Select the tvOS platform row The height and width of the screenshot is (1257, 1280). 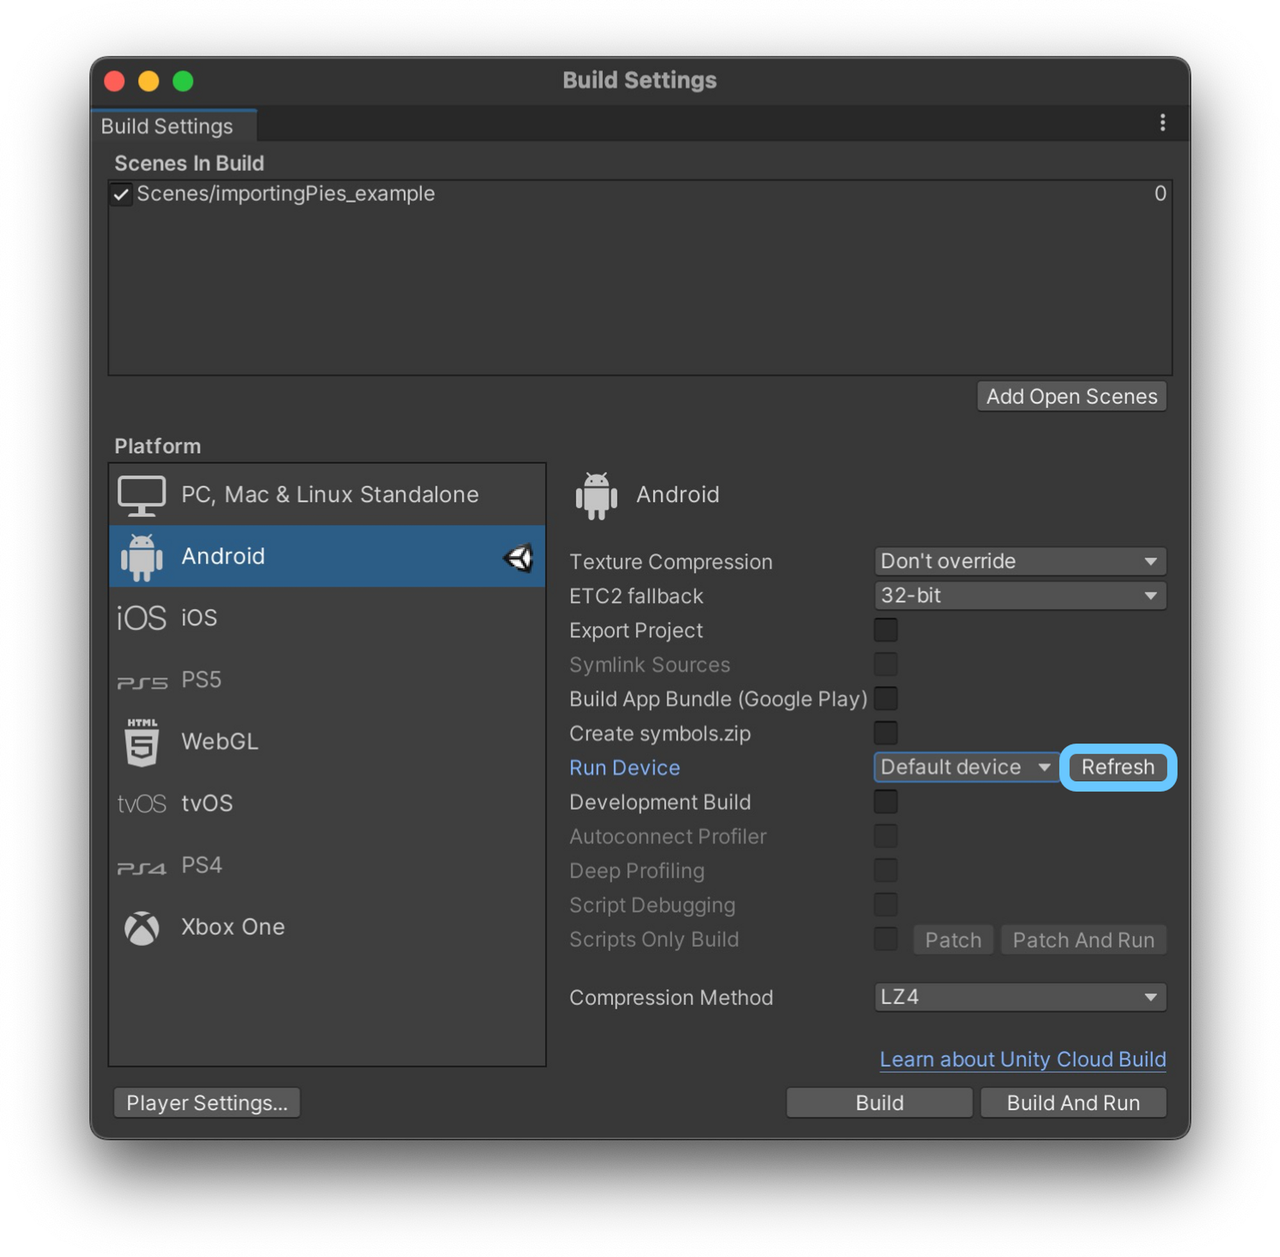[327, 804]
